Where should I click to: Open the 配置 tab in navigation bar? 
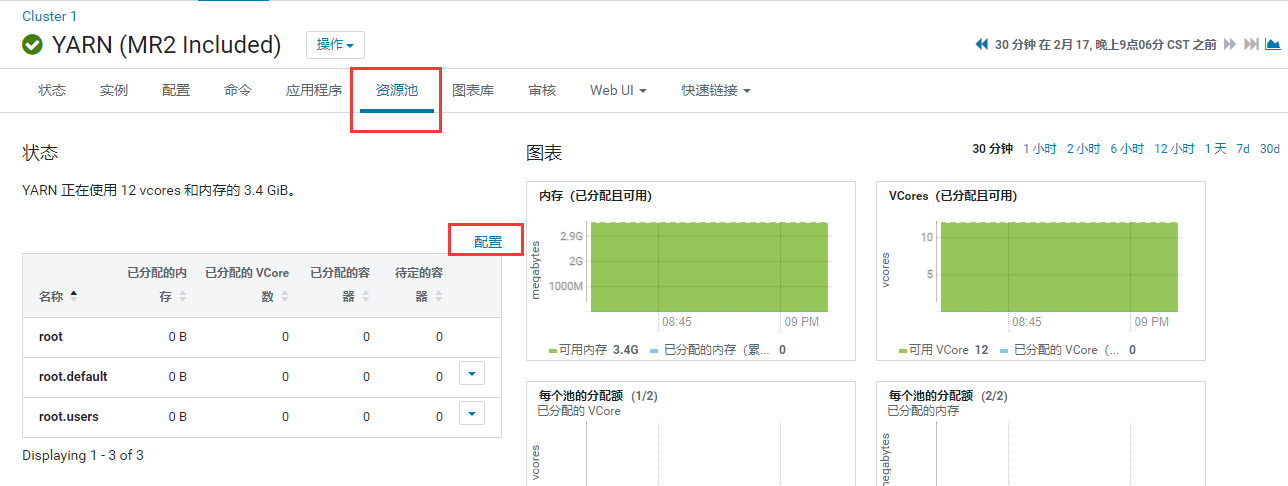pyautogui.click(x=176, y=90)
